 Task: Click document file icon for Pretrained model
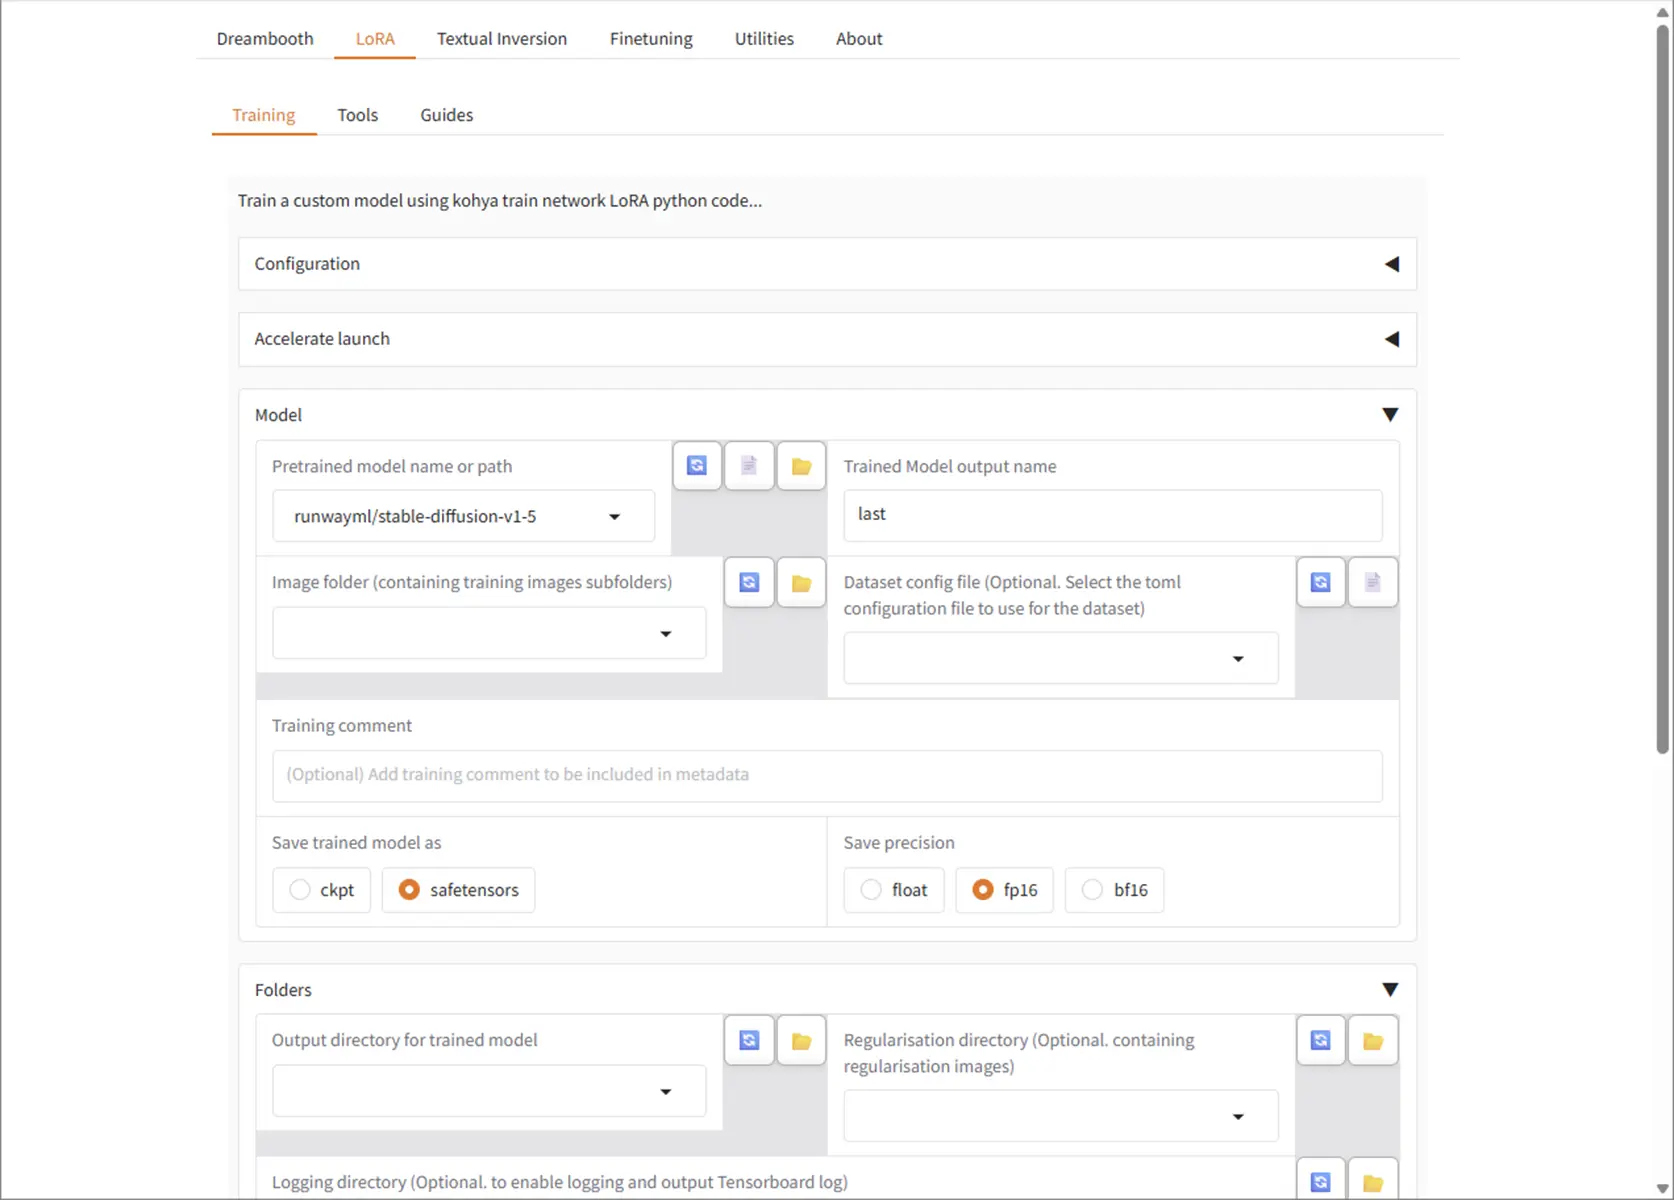(749, 466)
